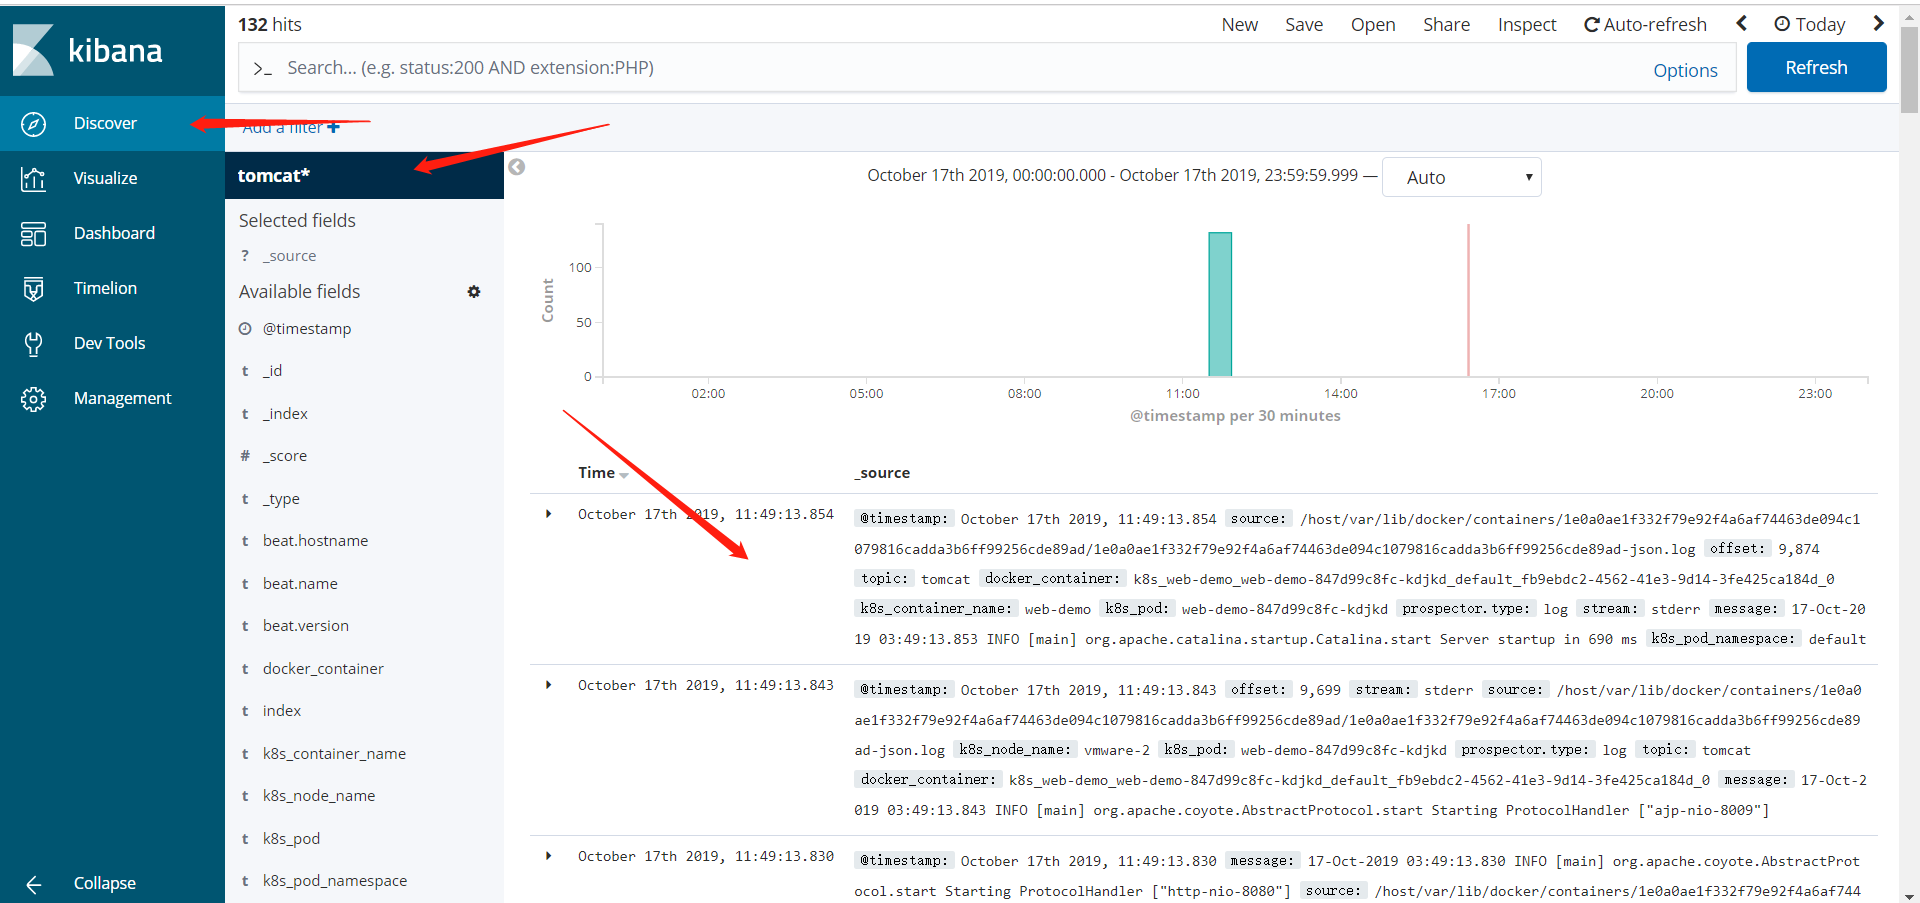This screenshot has width=1920, height=903.
Task: Click the t type icon beside _id
Action: pos(245,371)
